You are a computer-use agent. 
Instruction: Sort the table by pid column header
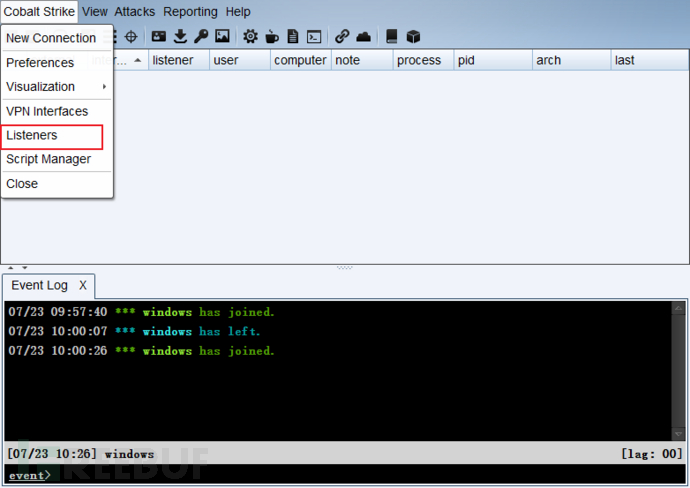(490, 61)
